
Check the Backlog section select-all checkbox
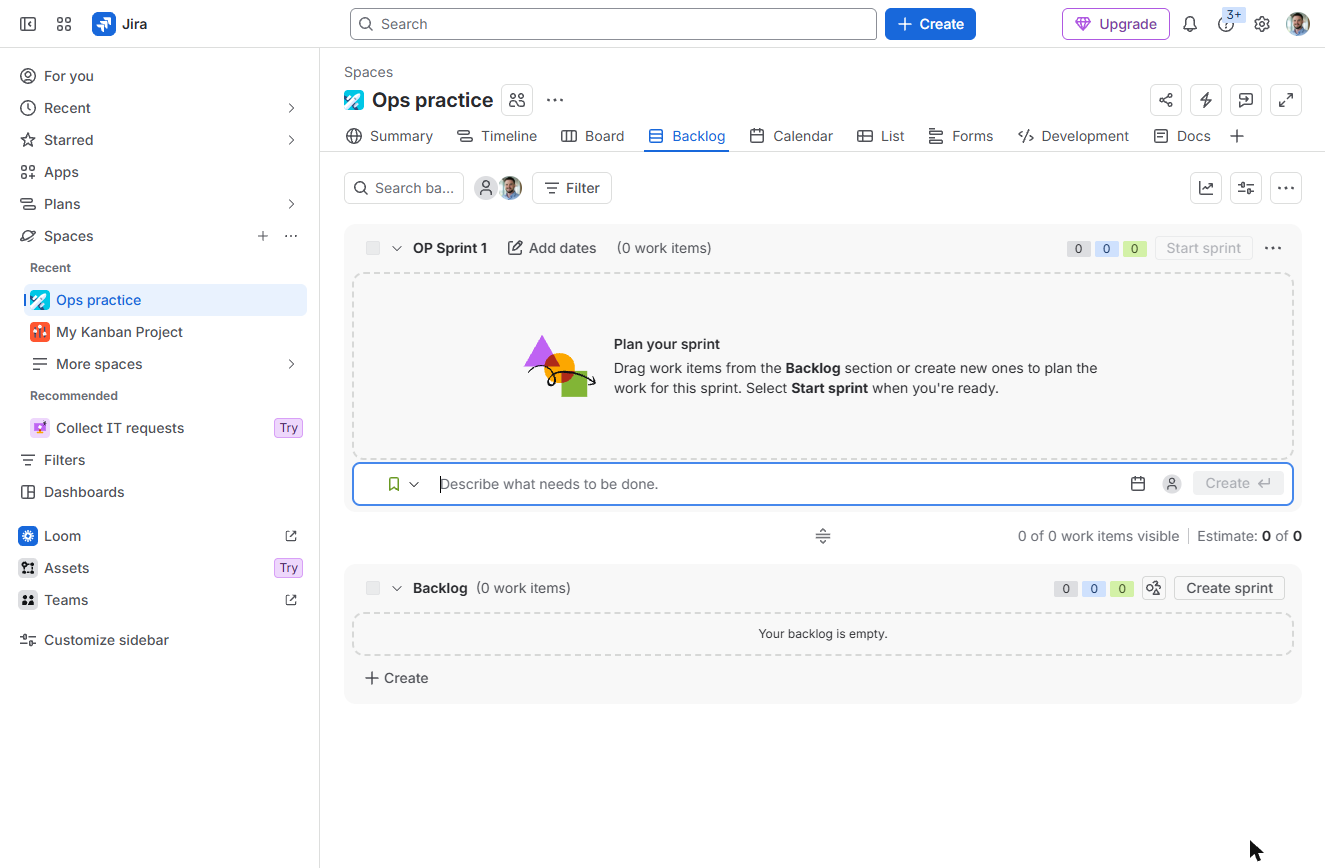click(x=373, y=588)
